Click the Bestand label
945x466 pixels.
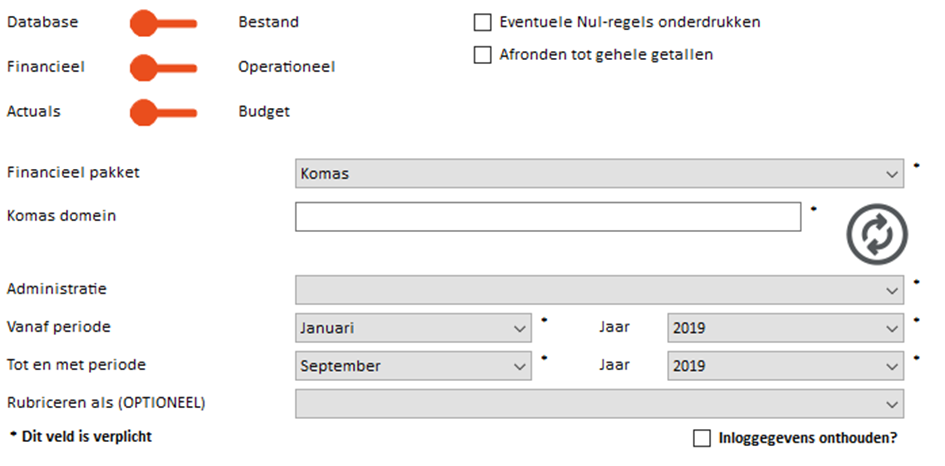tap(268, 22)
